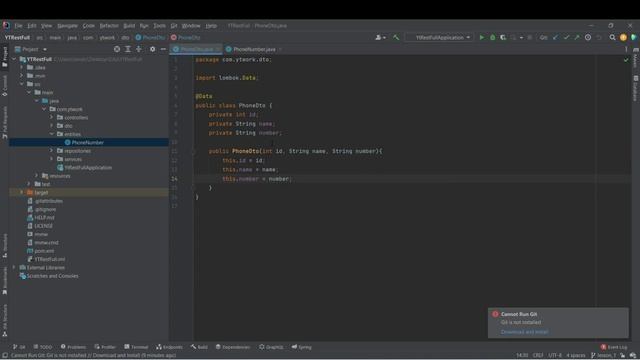The image size is (640, 360).
Task: Open the Bookmarks side tool window
Action: click(4, 280)
